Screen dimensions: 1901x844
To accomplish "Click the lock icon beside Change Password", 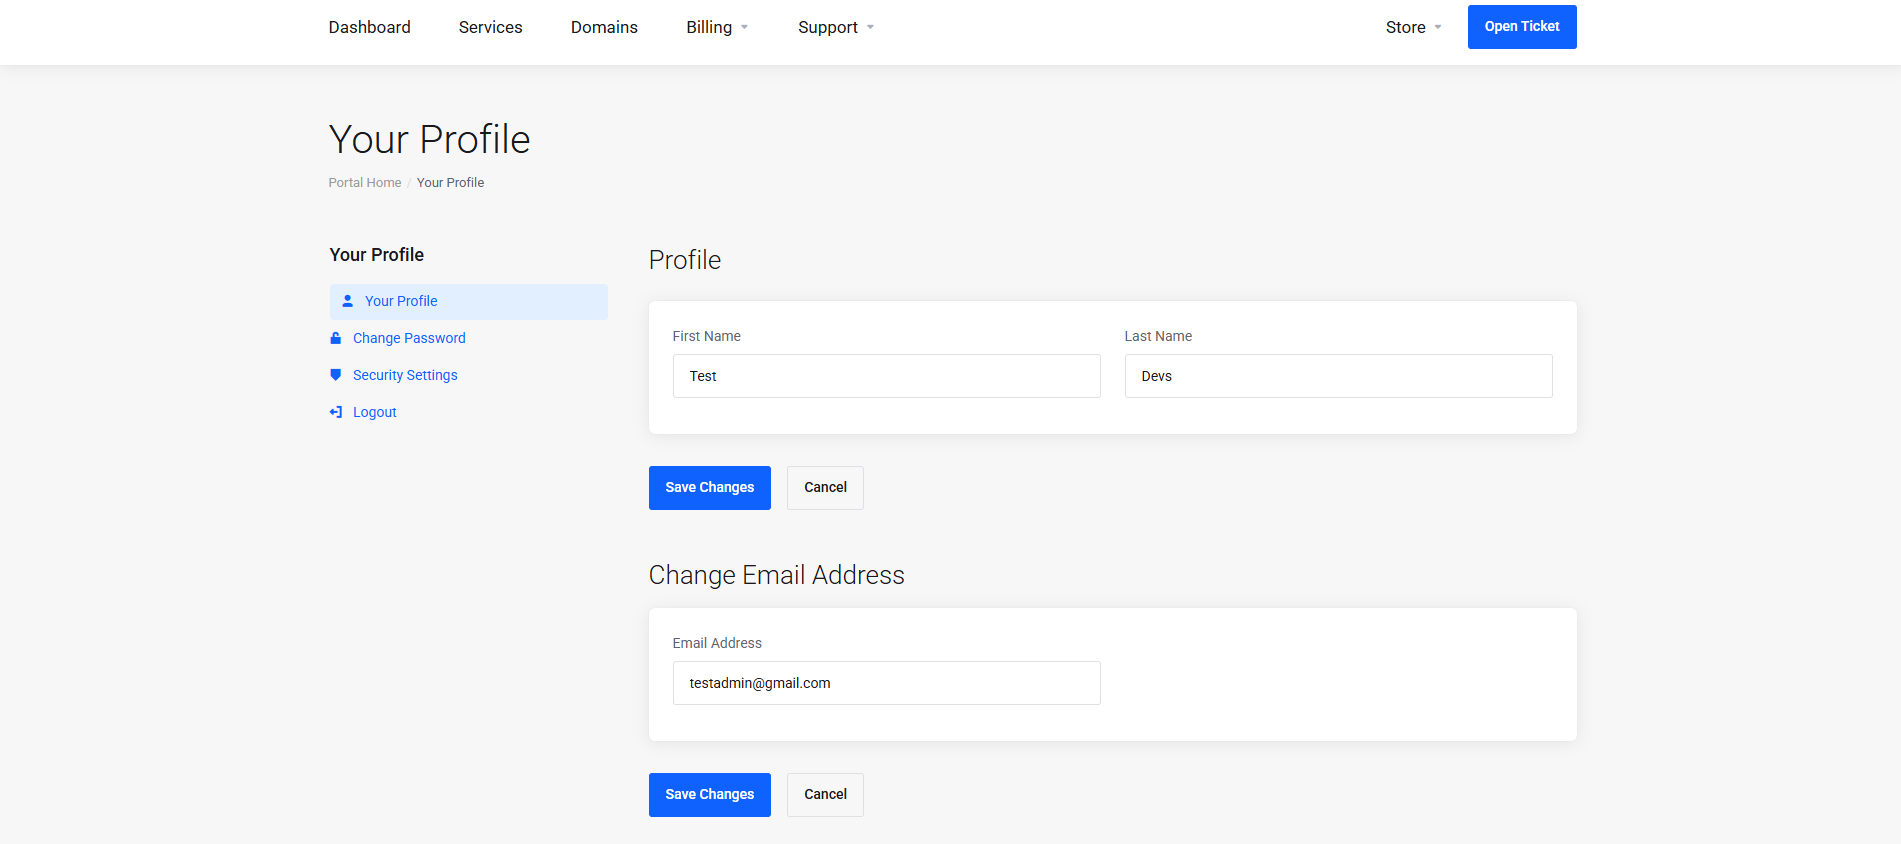I will click(336, 338).
